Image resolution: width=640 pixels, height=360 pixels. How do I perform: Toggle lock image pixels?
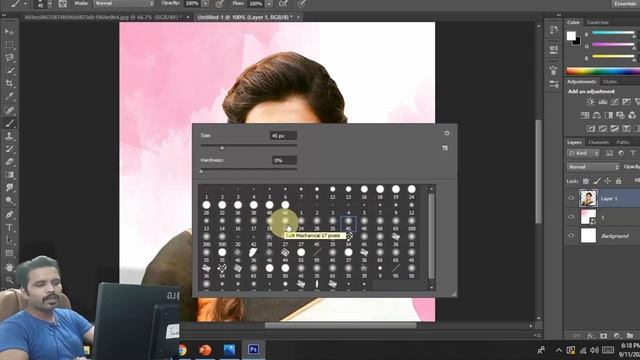pos(597,181)
